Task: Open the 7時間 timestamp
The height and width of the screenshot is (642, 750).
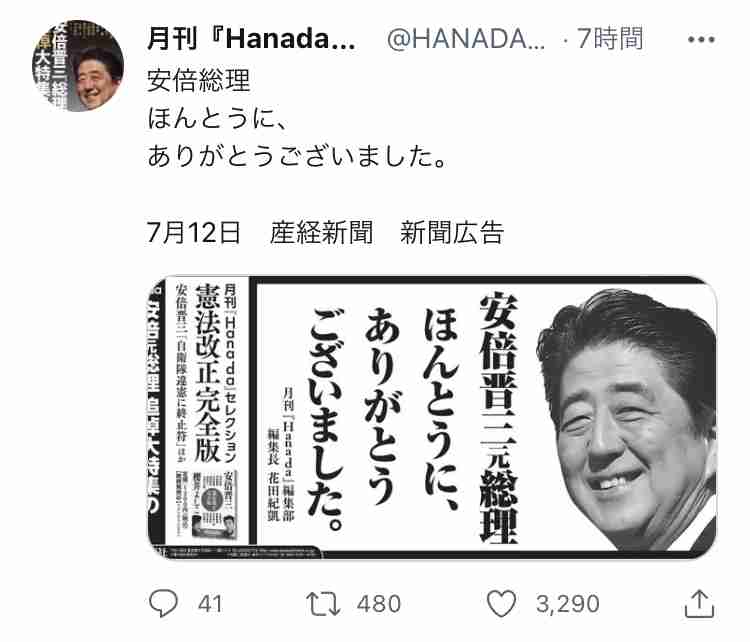Action: pos(610,39)
